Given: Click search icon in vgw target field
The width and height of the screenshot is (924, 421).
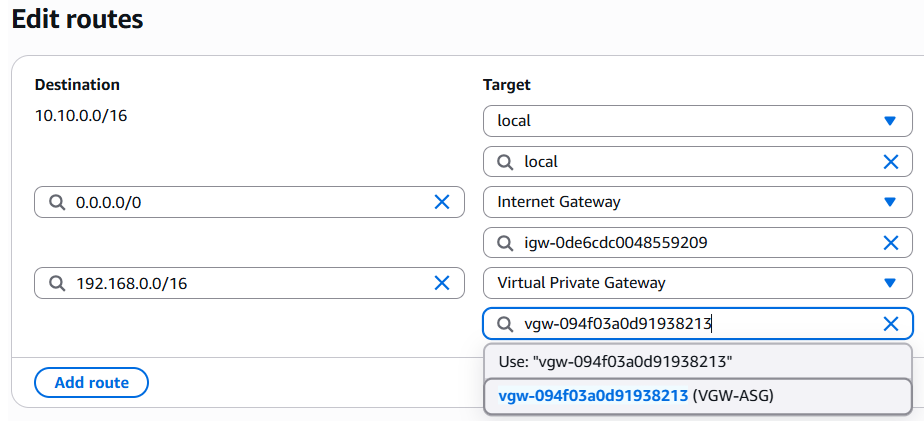Looking at the screenshot, I should [505, 324].
